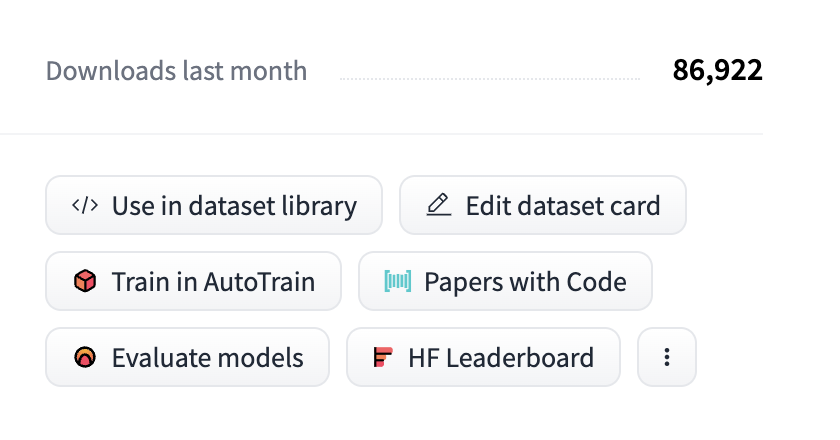Viewport: 840px width, 440px height.
Task: Click the AutoTrain cube icon
Action: point(85,282)
